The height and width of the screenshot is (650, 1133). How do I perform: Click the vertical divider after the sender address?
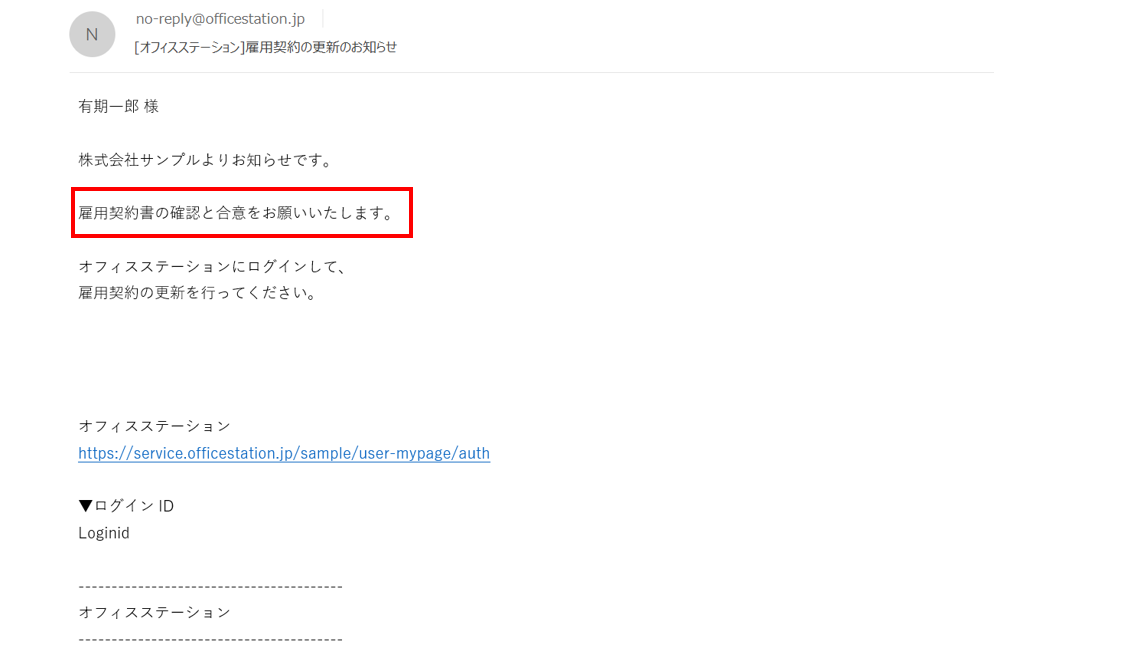tap(322, 19)
